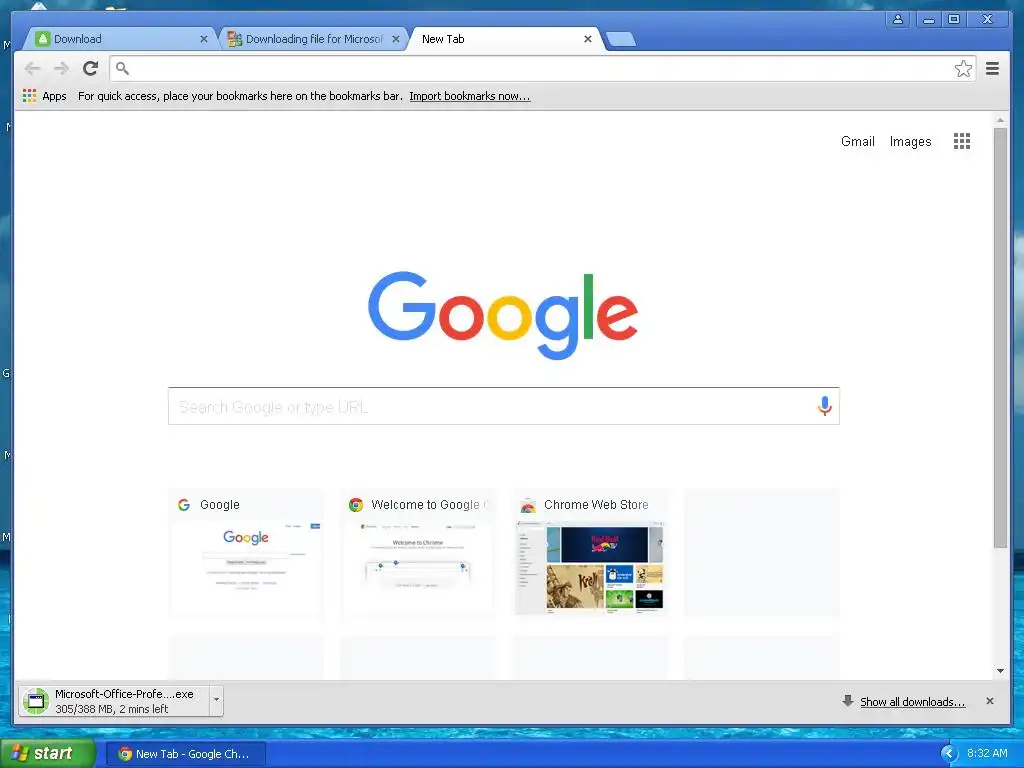Close the New Tab tab
The height and width of the screenshot is (768, 1024).
click(x=588, y=39)
